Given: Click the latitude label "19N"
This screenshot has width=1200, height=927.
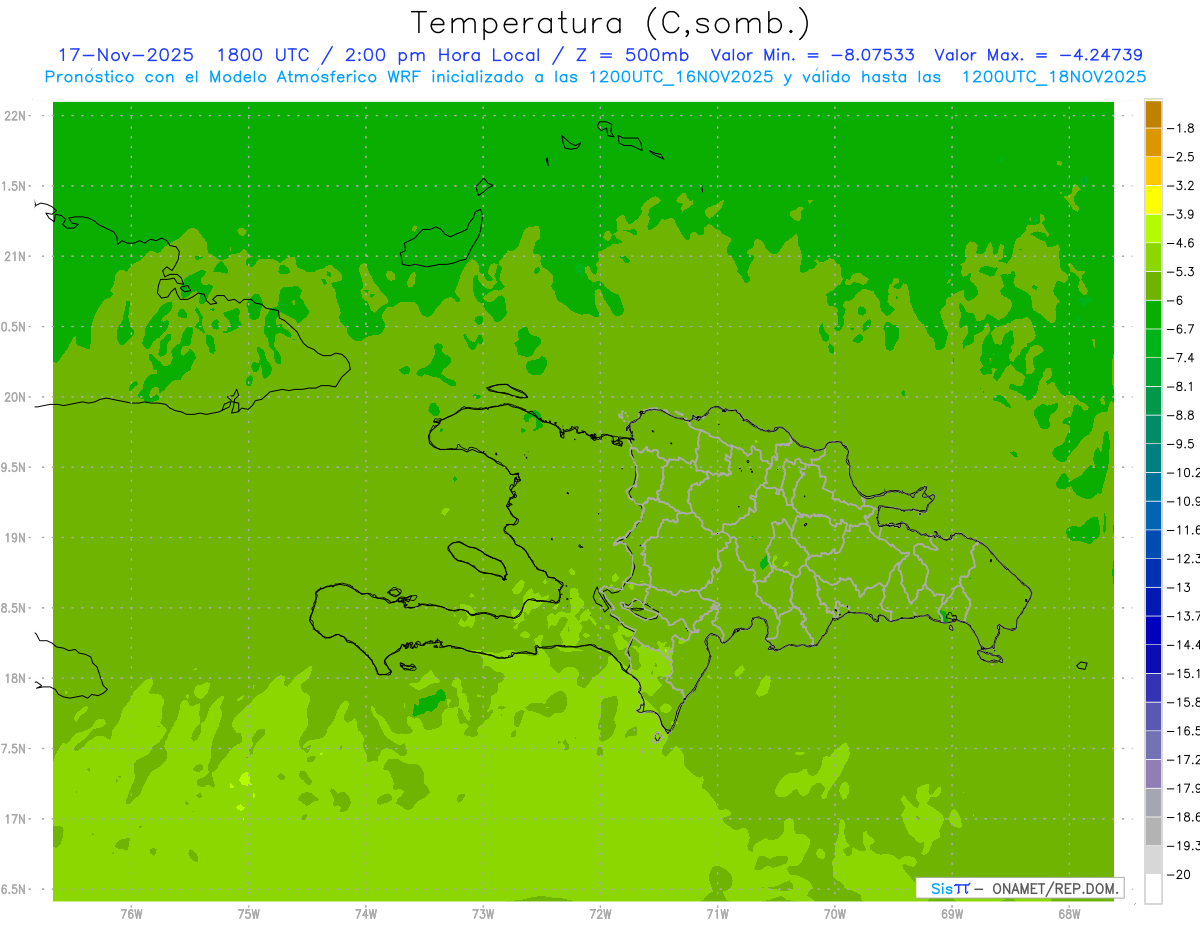Looking at the screenshot, I should (16, 538).
